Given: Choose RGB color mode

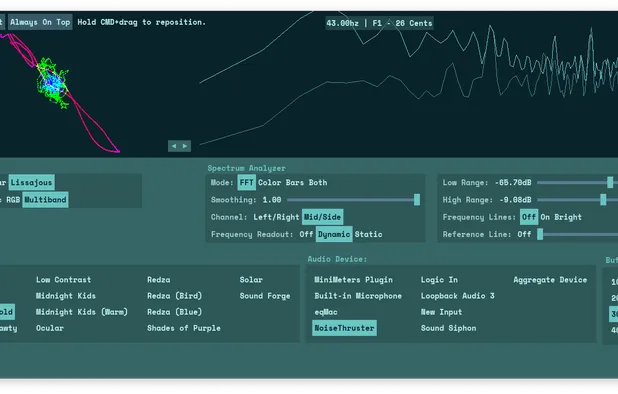Looking at the screenshot, I should 13,200.
